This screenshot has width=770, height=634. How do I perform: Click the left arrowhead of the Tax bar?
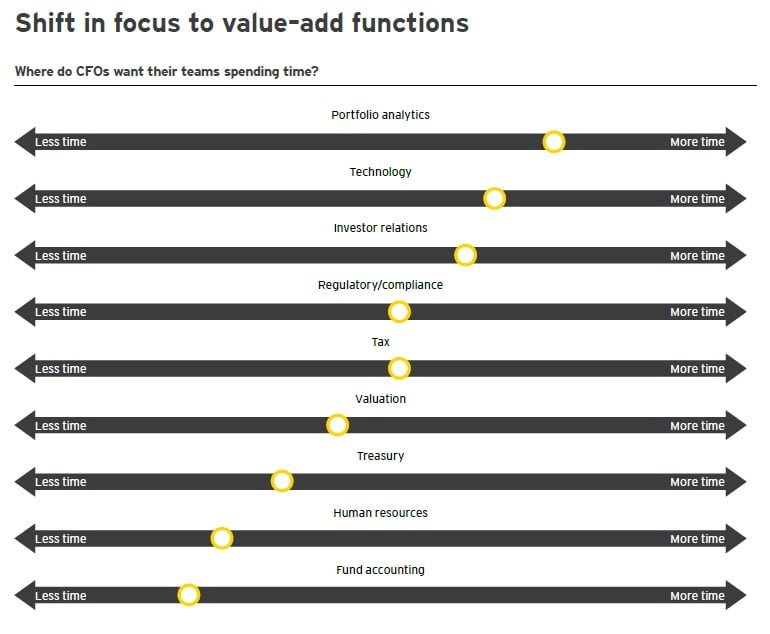pyautogui.click(x=24, y=369)
